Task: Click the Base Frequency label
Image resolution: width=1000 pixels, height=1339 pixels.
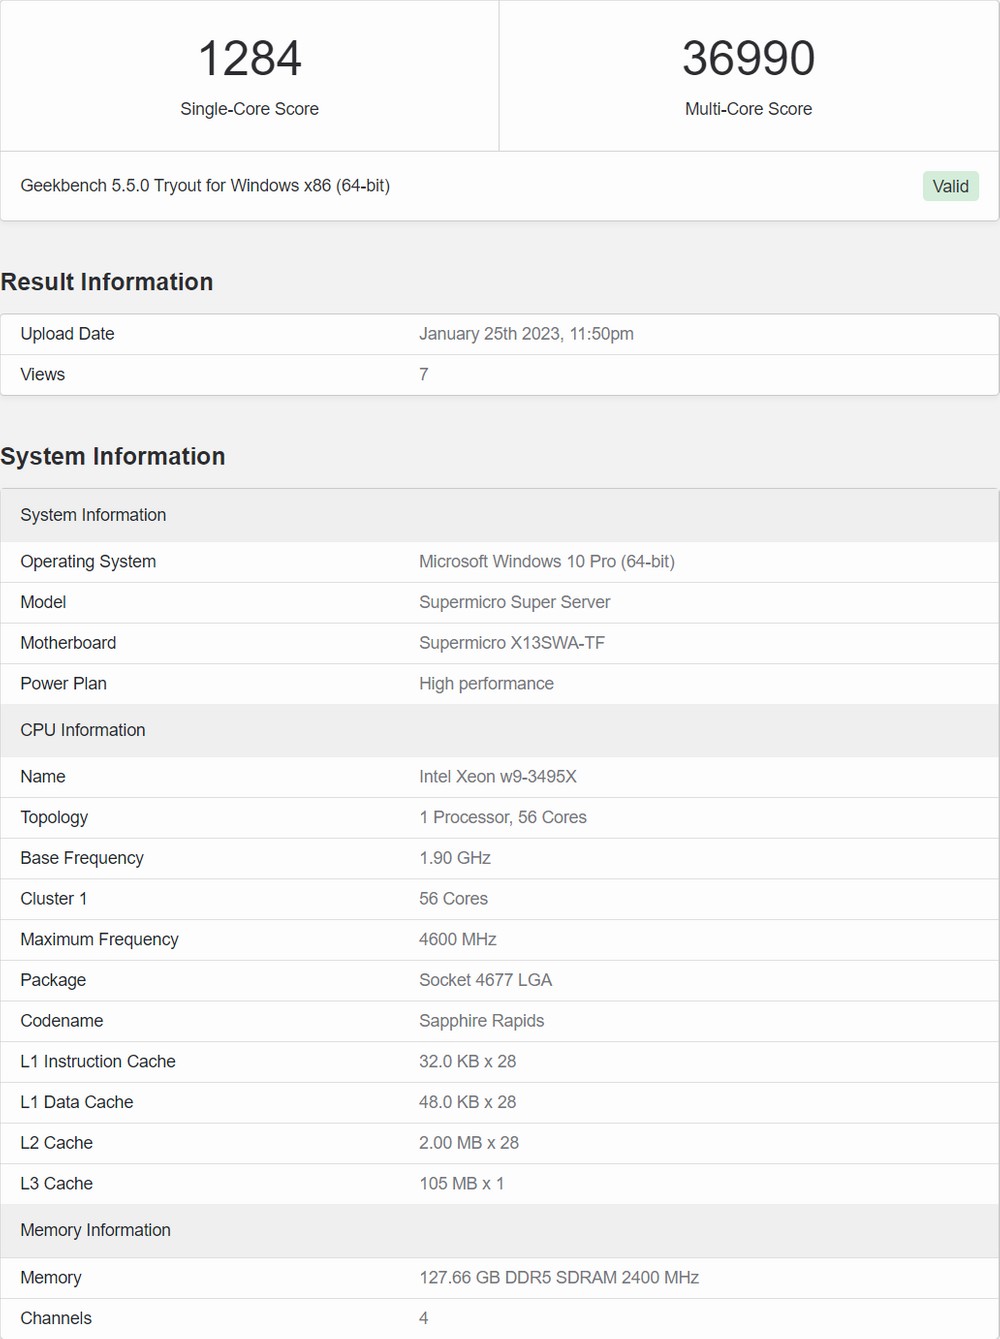Action: tap(82, 858)
